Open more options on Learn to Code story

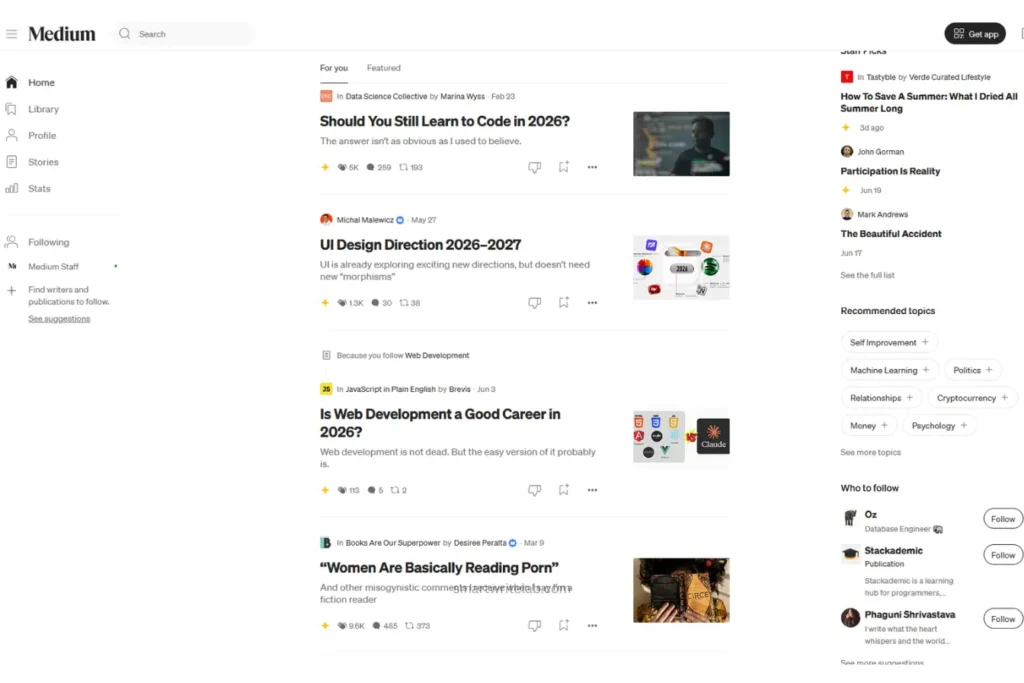(592, 167)
